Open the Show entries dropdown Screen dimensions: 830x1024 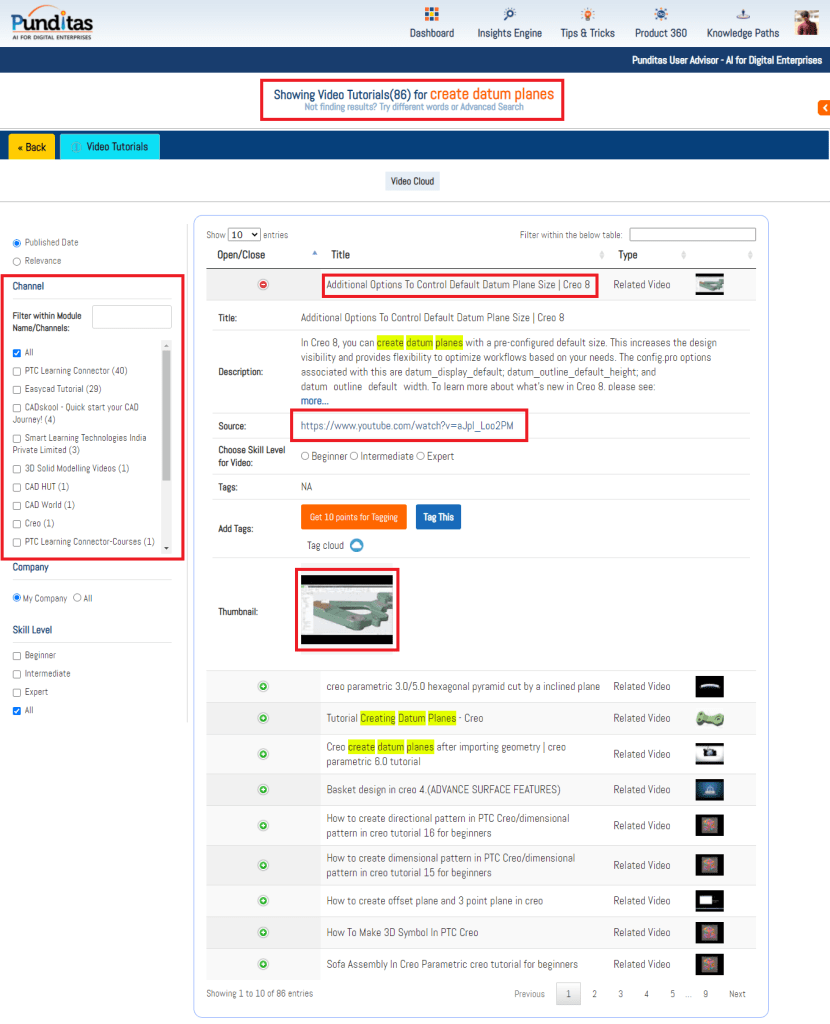244,235
